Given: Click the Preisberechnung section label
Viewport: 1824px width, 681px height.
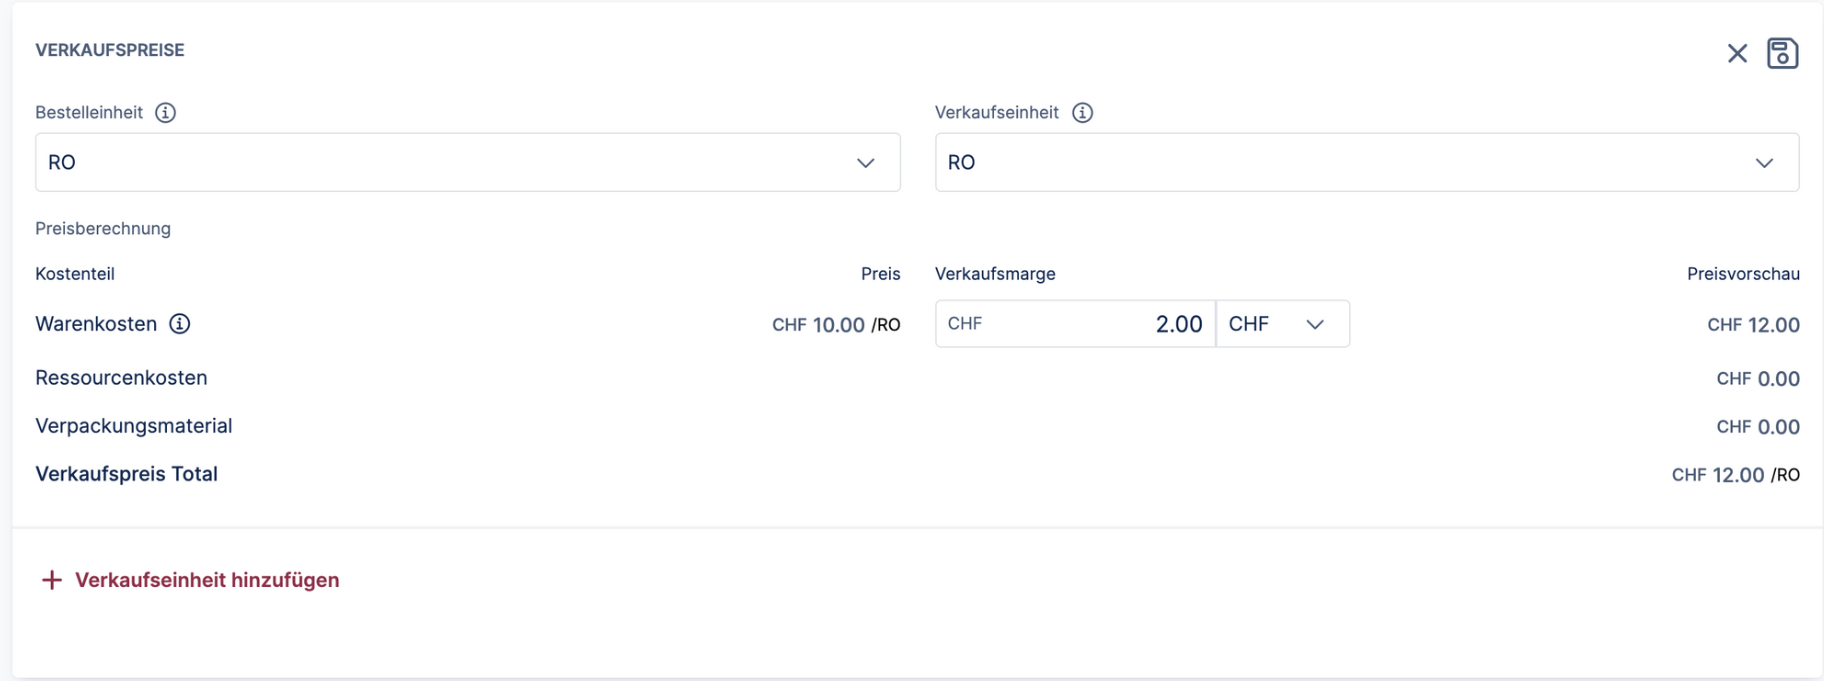Looking at the screenshot, I should tap(103, 229).
